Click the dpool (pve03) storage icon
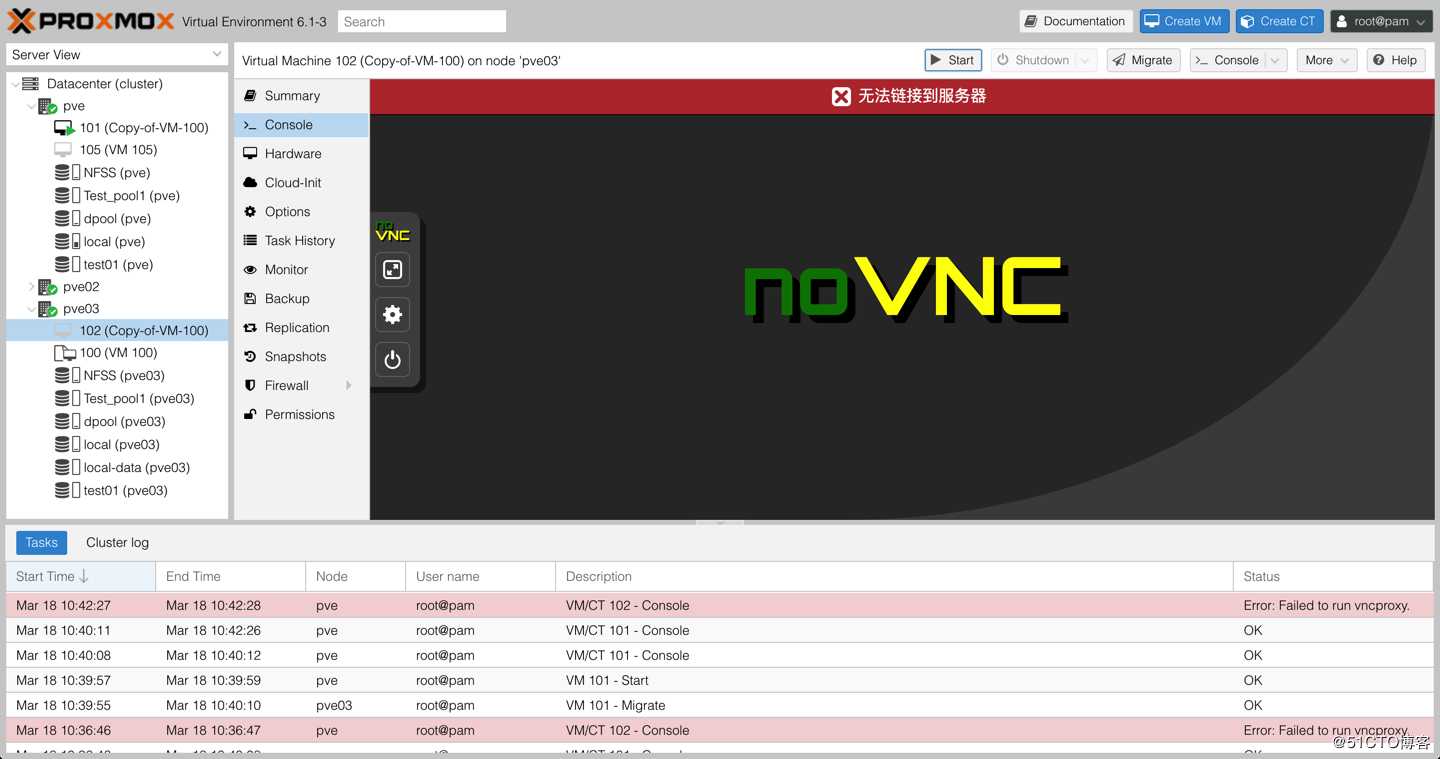Screen dimensions: 1440x759 67,422
